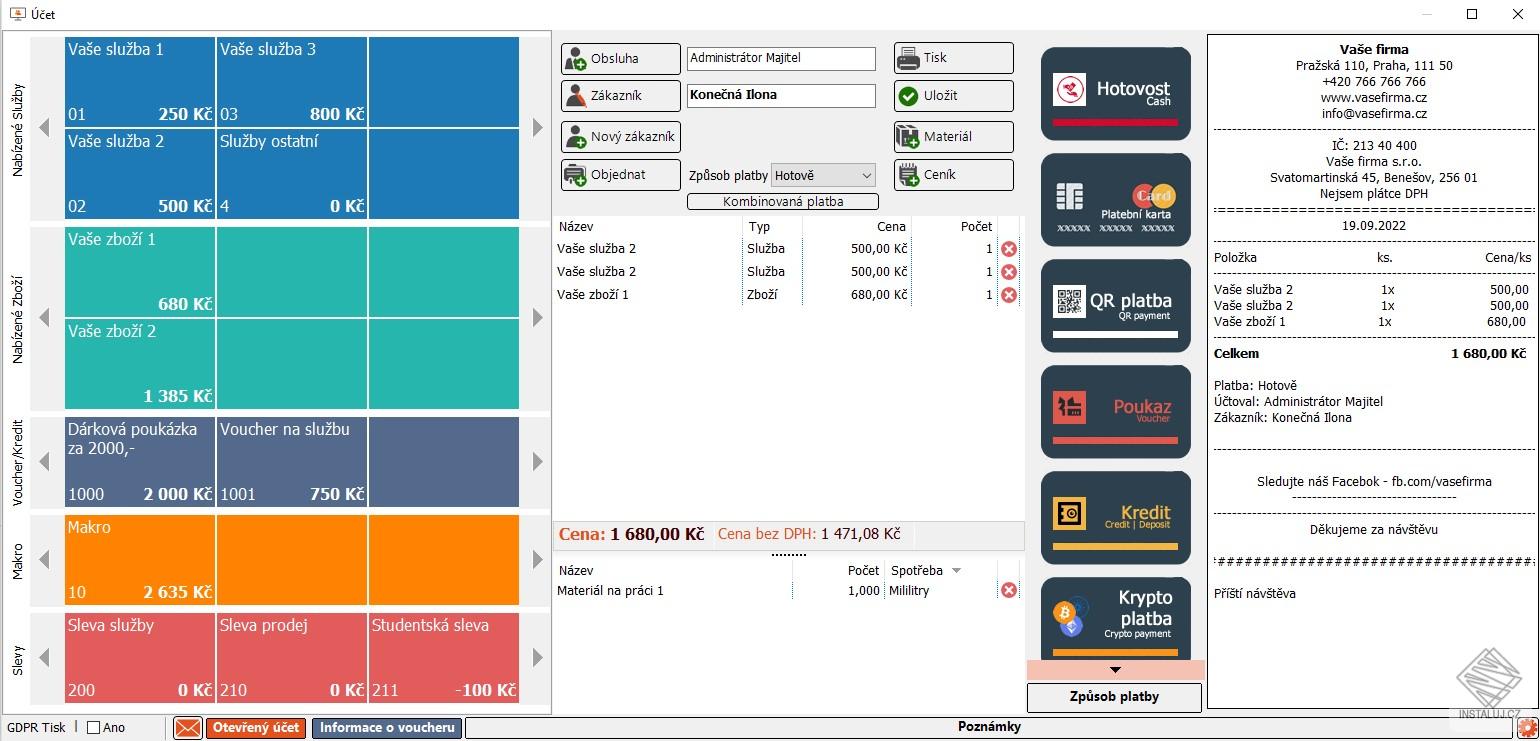The width and height of the screenshot is (1540, 741).
Task: Apply the Sleva prodej discount tile
Action: click(292, 658)
